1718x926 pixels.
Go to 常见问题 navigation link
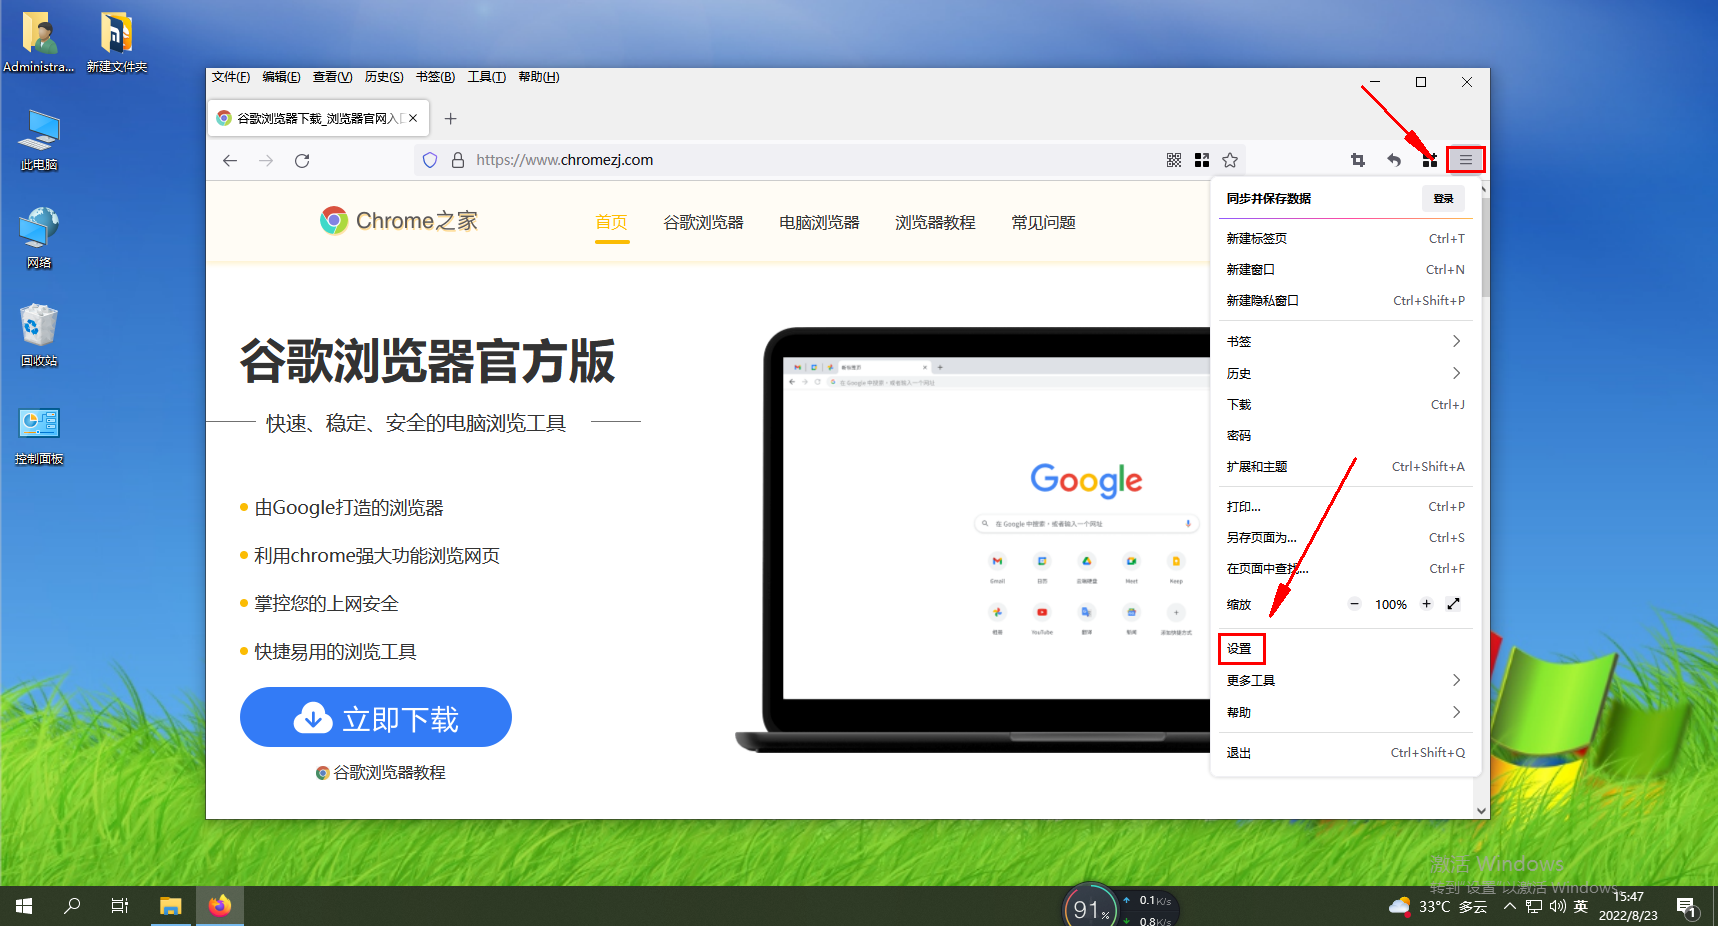1044,222
